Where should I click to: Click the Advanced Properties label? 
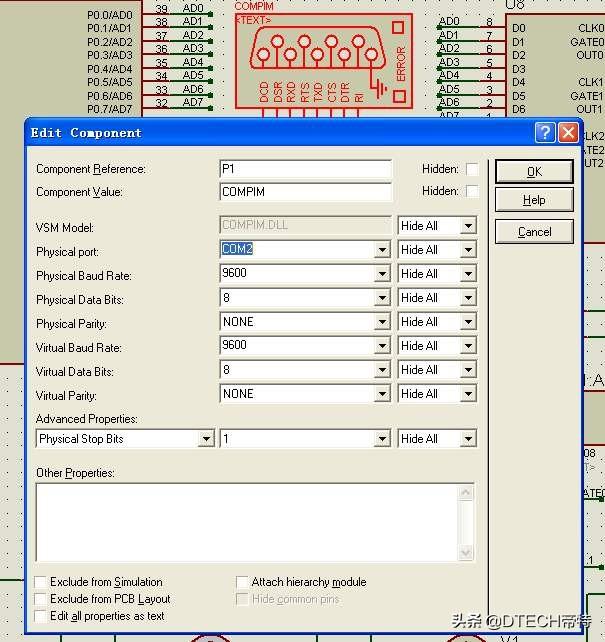(x=86, y=419)
